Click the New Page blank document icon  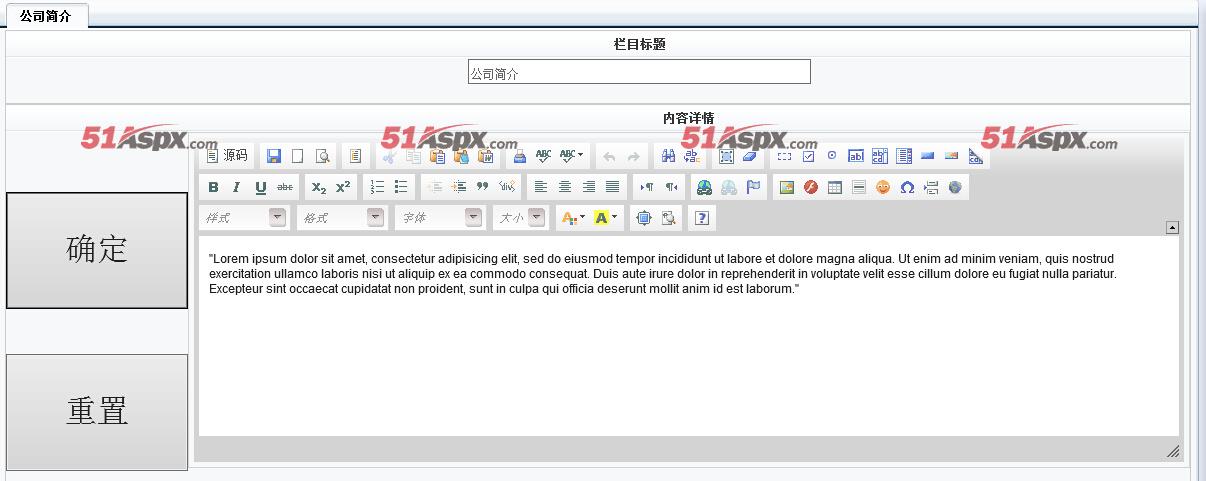297,156
